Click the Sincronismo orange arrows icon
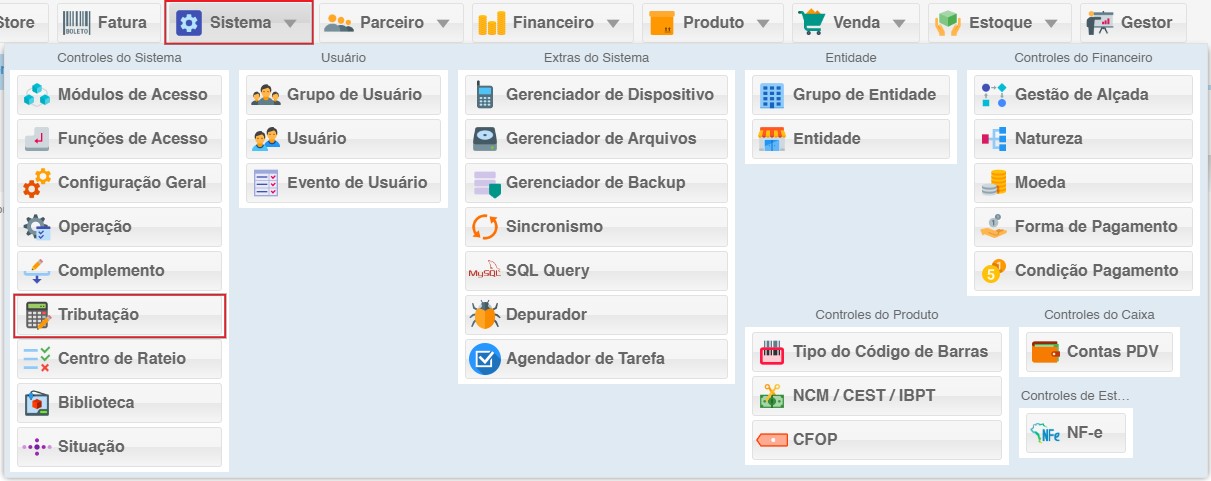Image resolution: width=1211 pixels, height=481 pixels. [484, 227]
